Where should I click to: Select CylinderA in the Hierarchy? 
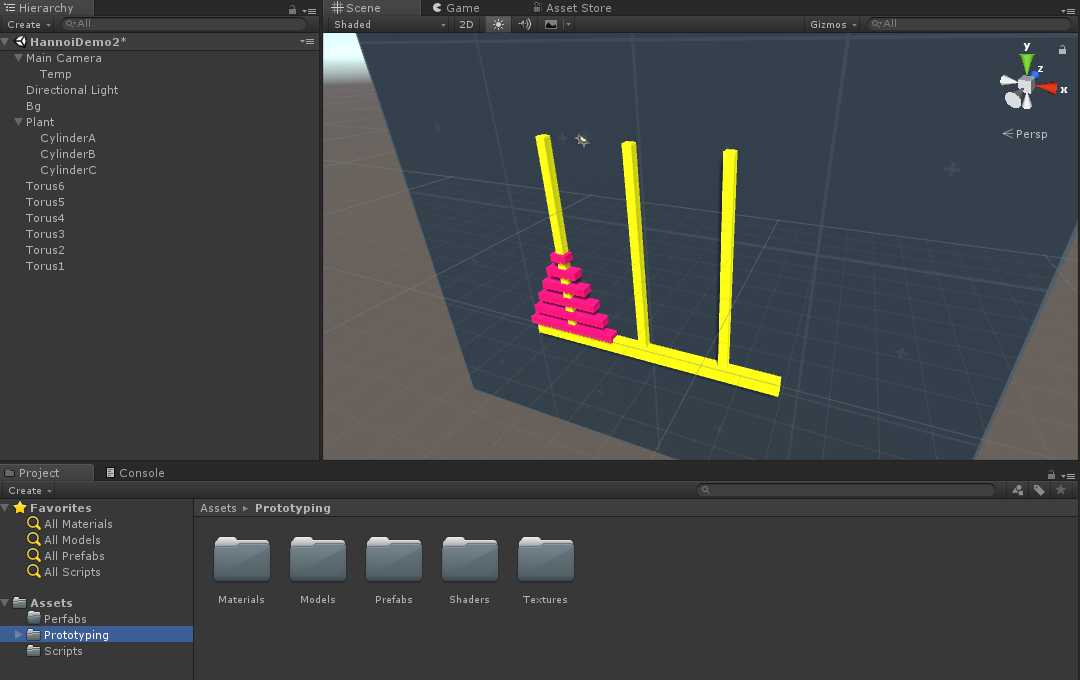coord(68,138)
